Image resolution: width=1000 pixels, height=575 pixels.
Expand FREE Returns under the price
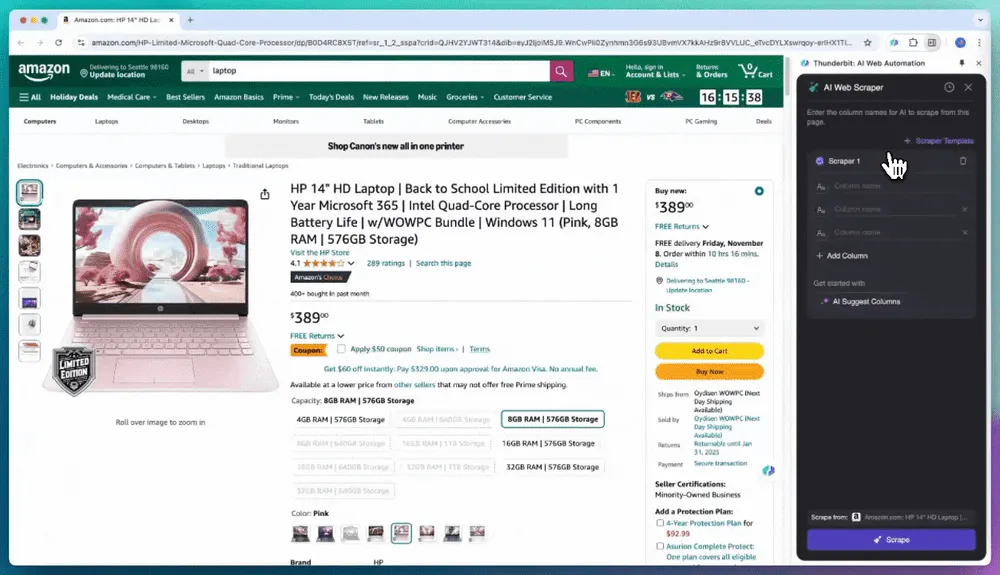pos(317,336)
